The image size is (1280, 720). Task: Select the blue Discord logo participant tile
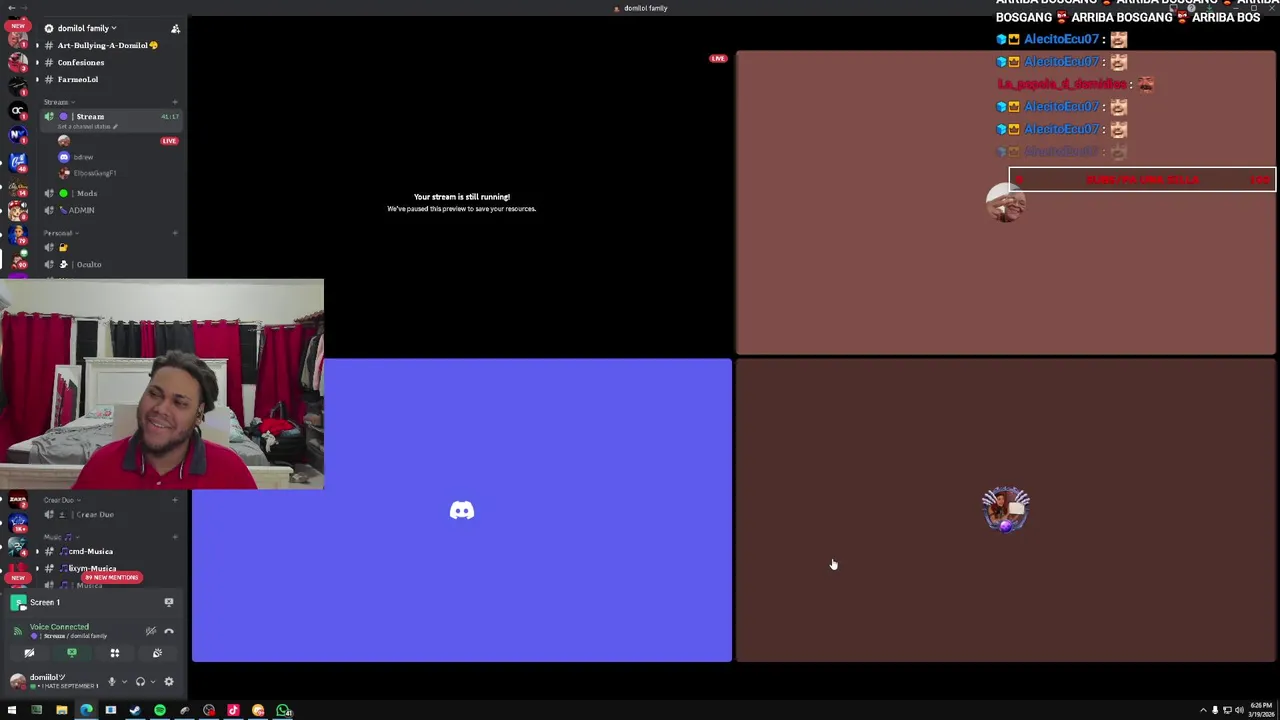[x=462, y=510]
